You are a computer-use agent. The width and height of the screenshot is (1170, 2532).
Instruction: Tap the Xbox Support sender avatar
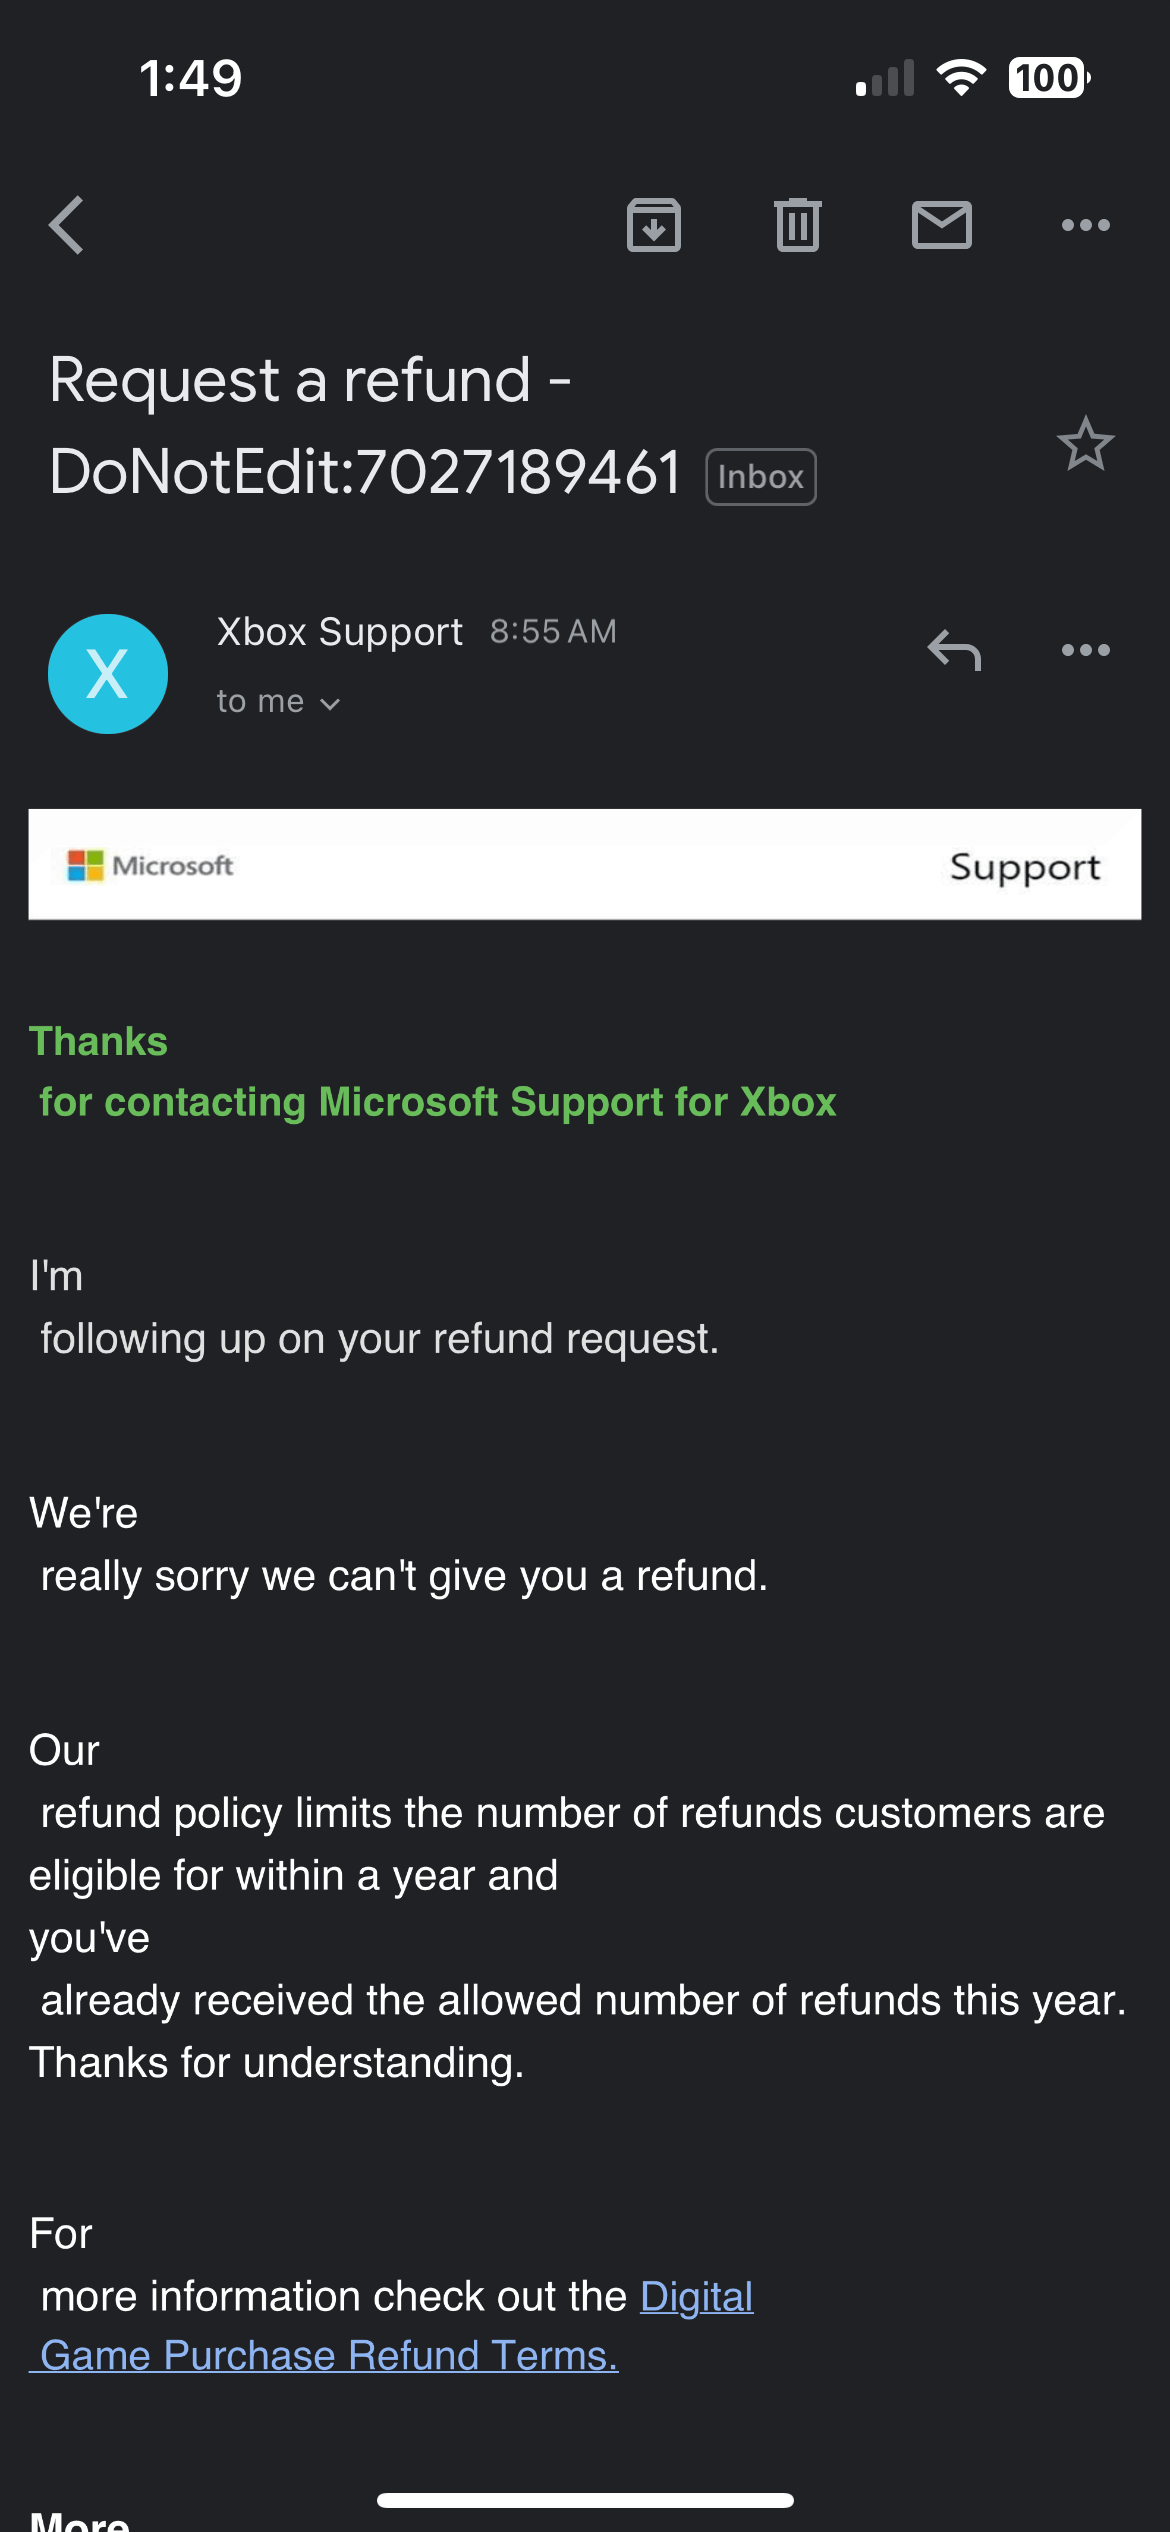pos(108,674)
